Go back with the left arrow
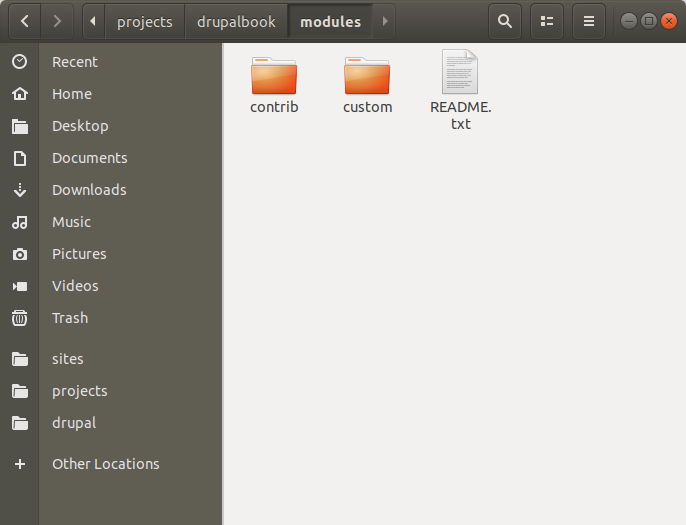Viewport: 686px width, 525px height. 24,21
